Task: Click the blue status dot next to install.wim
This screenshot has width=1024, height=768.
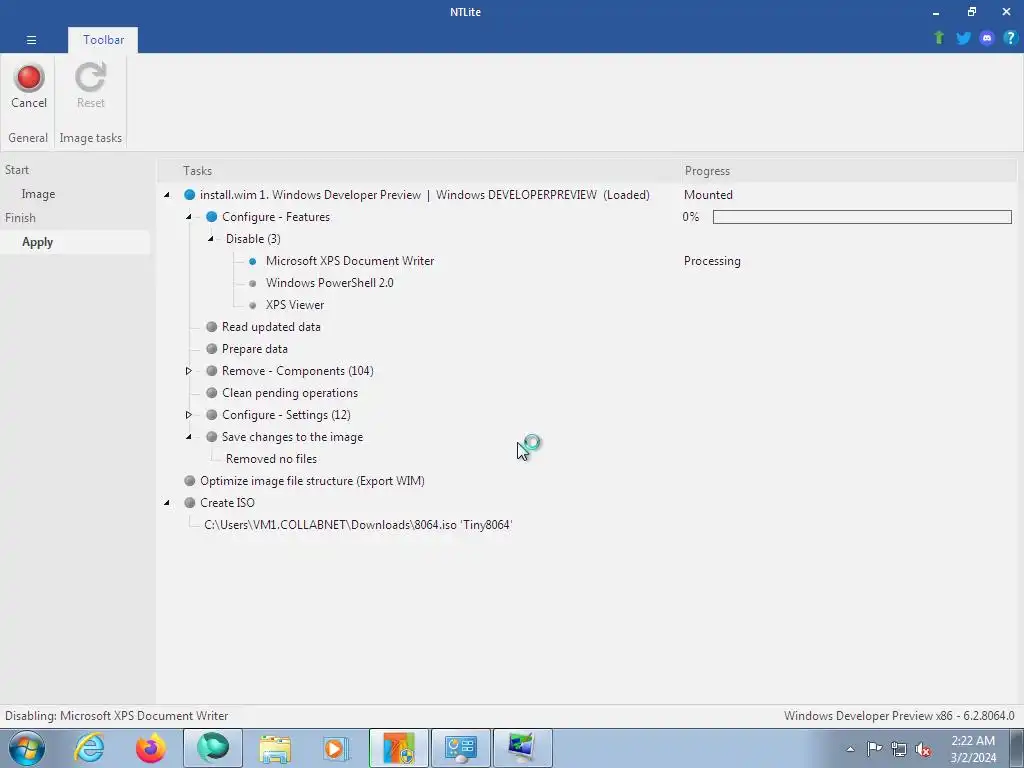Action: tap(189, 195)
